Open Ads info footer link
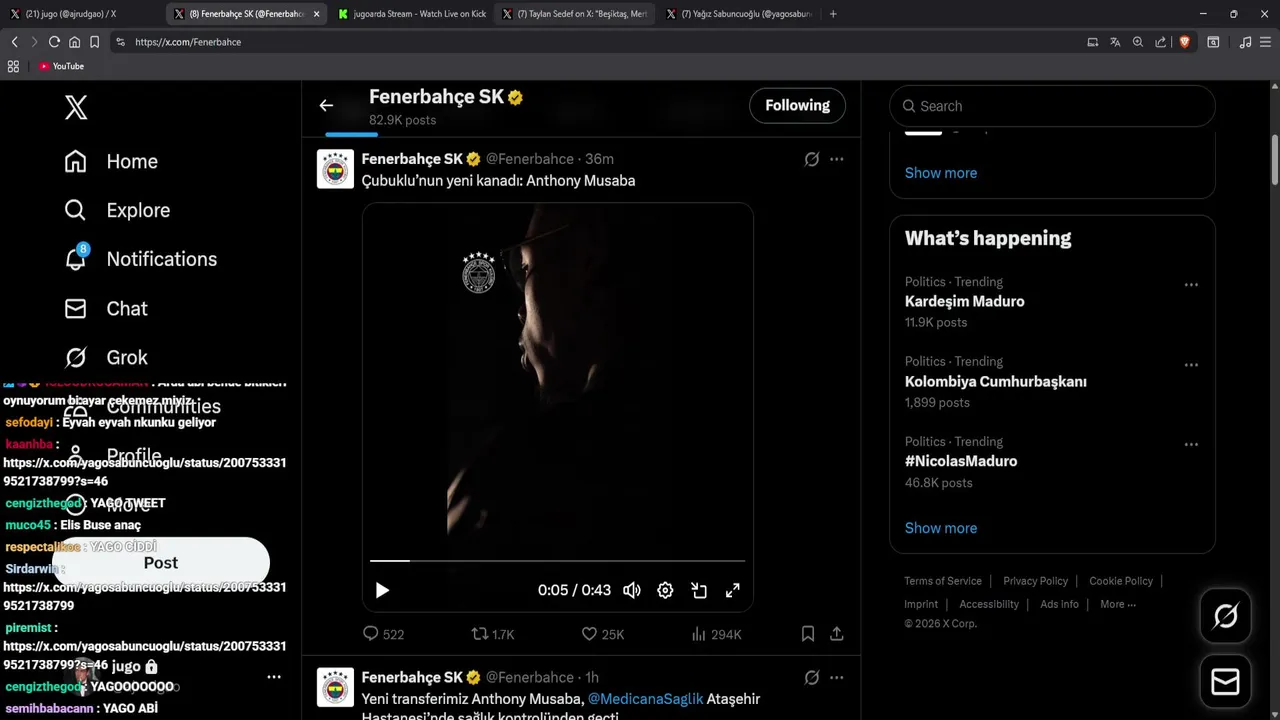This screenshot has height=720, width=1280. [1059, 604]
